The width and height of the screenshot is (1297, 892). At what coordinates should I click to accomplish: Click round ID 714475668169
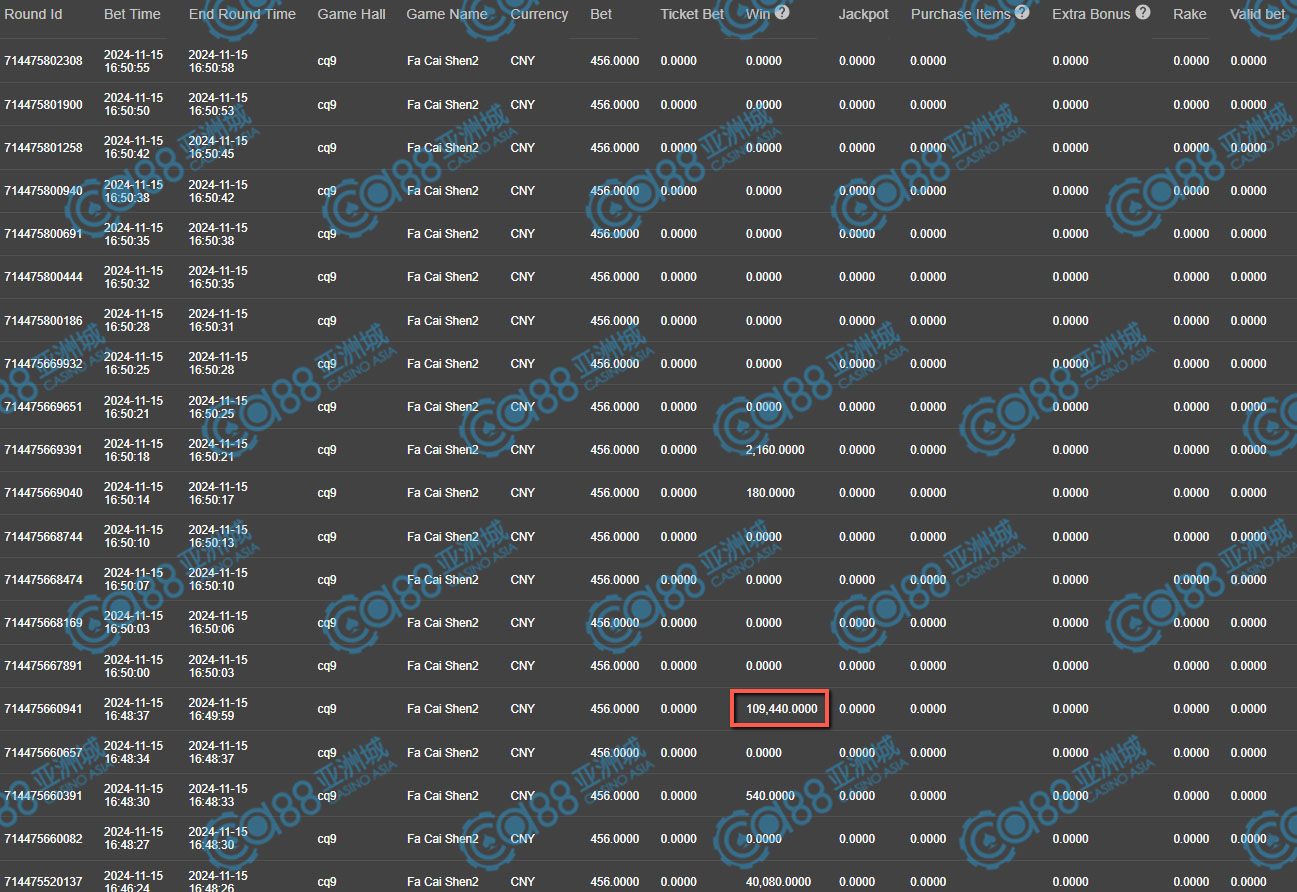pyautogui.click(x=44, y=623)
